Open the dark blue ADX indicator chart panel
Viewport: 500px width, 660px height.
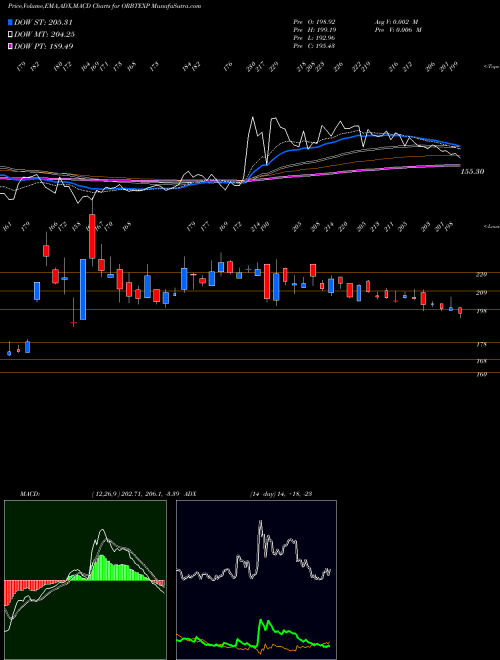click(x=256, y=580)
